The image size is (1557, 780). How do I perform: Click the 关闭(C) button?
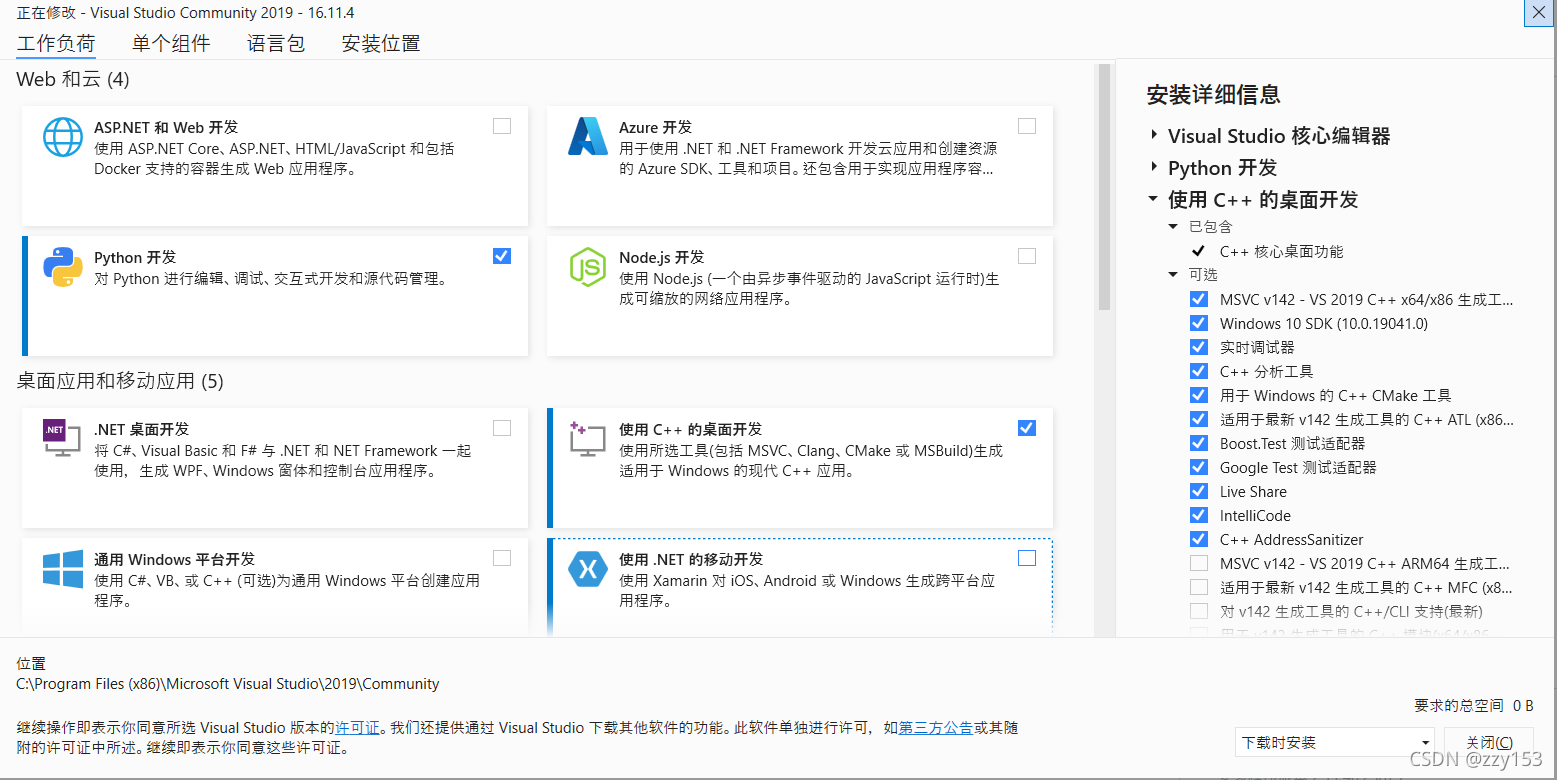(x=1489, y=743)
